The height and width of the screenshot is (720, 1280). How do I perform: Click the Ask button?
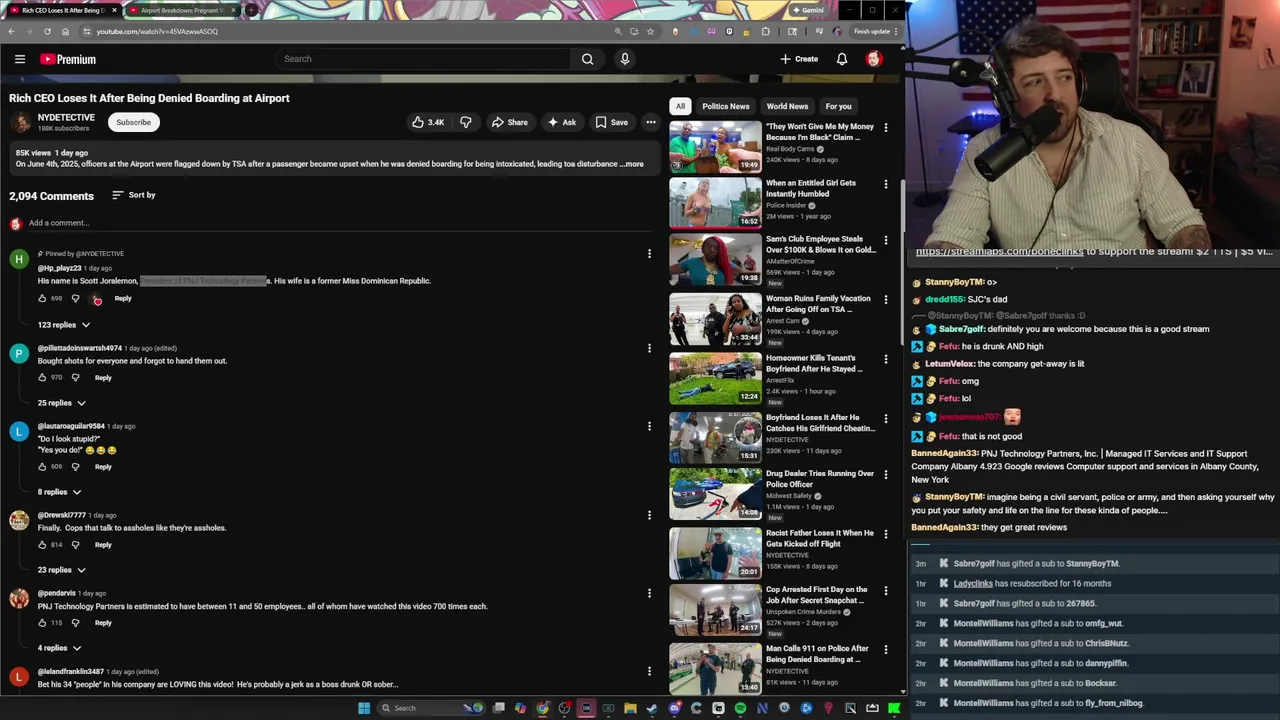coord(561,122)
